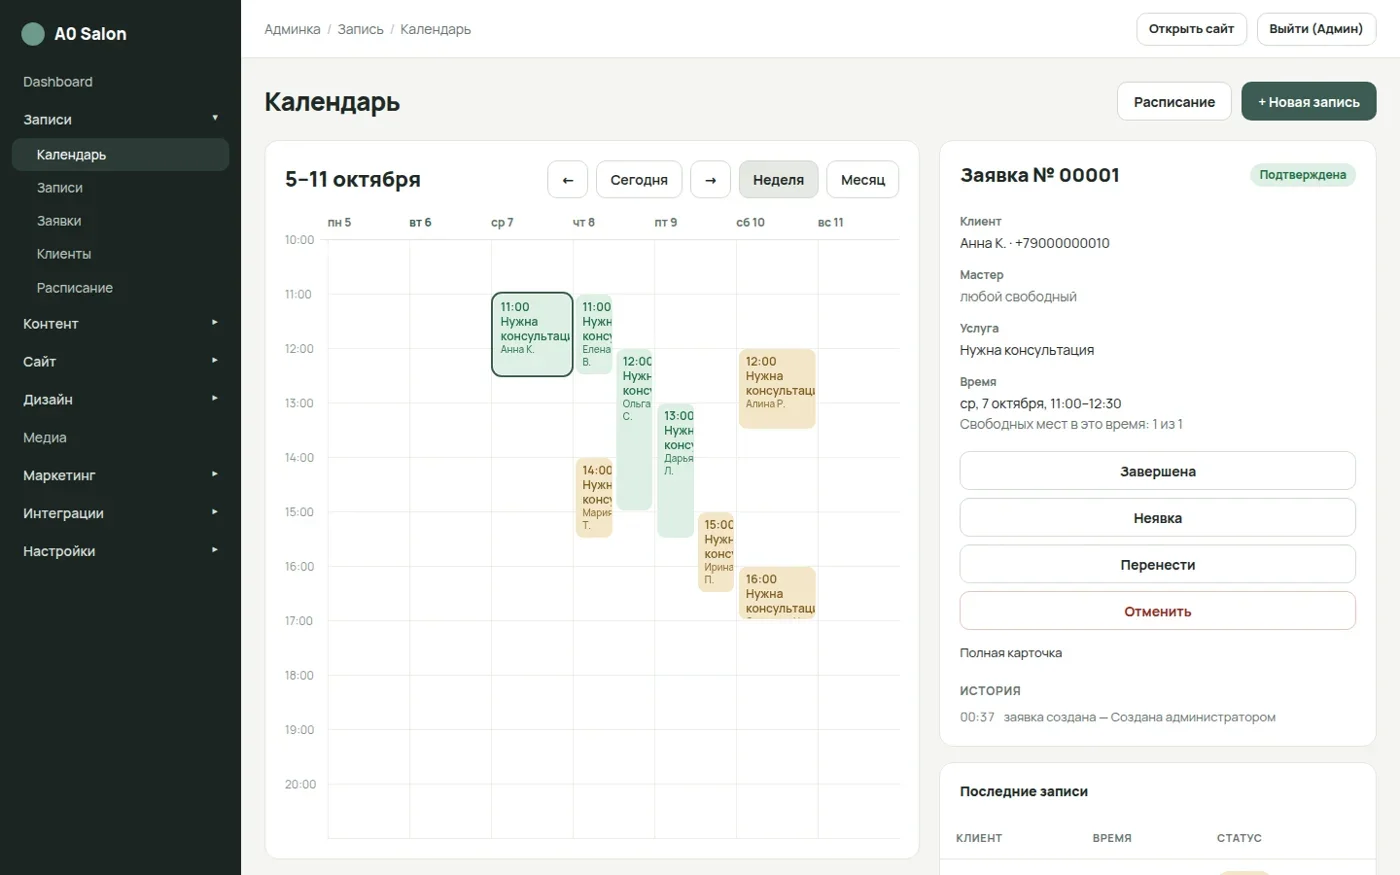This screenshot has width=1400, height=875.
Task: Select Thursday 14:00 appointment of Мария Т.
Action: point(594,497)
